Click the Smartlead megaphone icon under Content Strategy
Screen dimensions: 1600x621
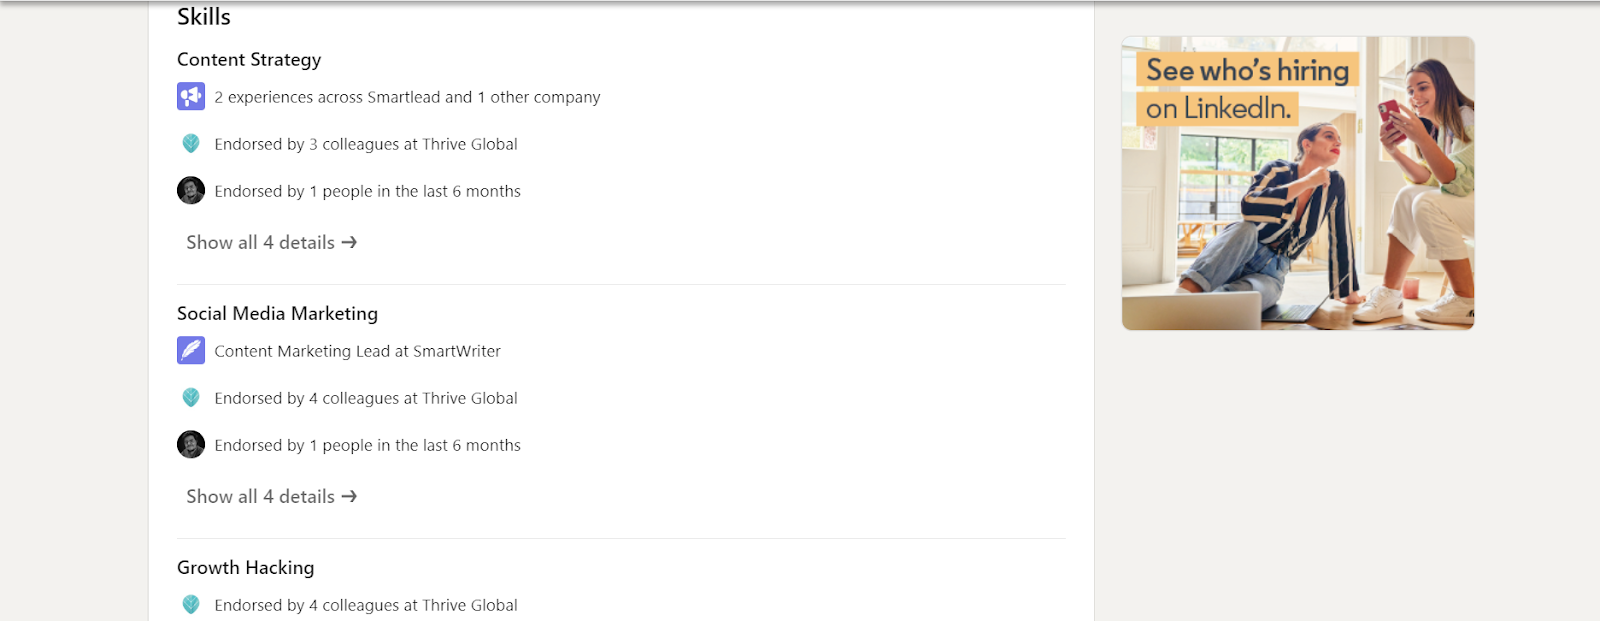[x=191, y=96]
